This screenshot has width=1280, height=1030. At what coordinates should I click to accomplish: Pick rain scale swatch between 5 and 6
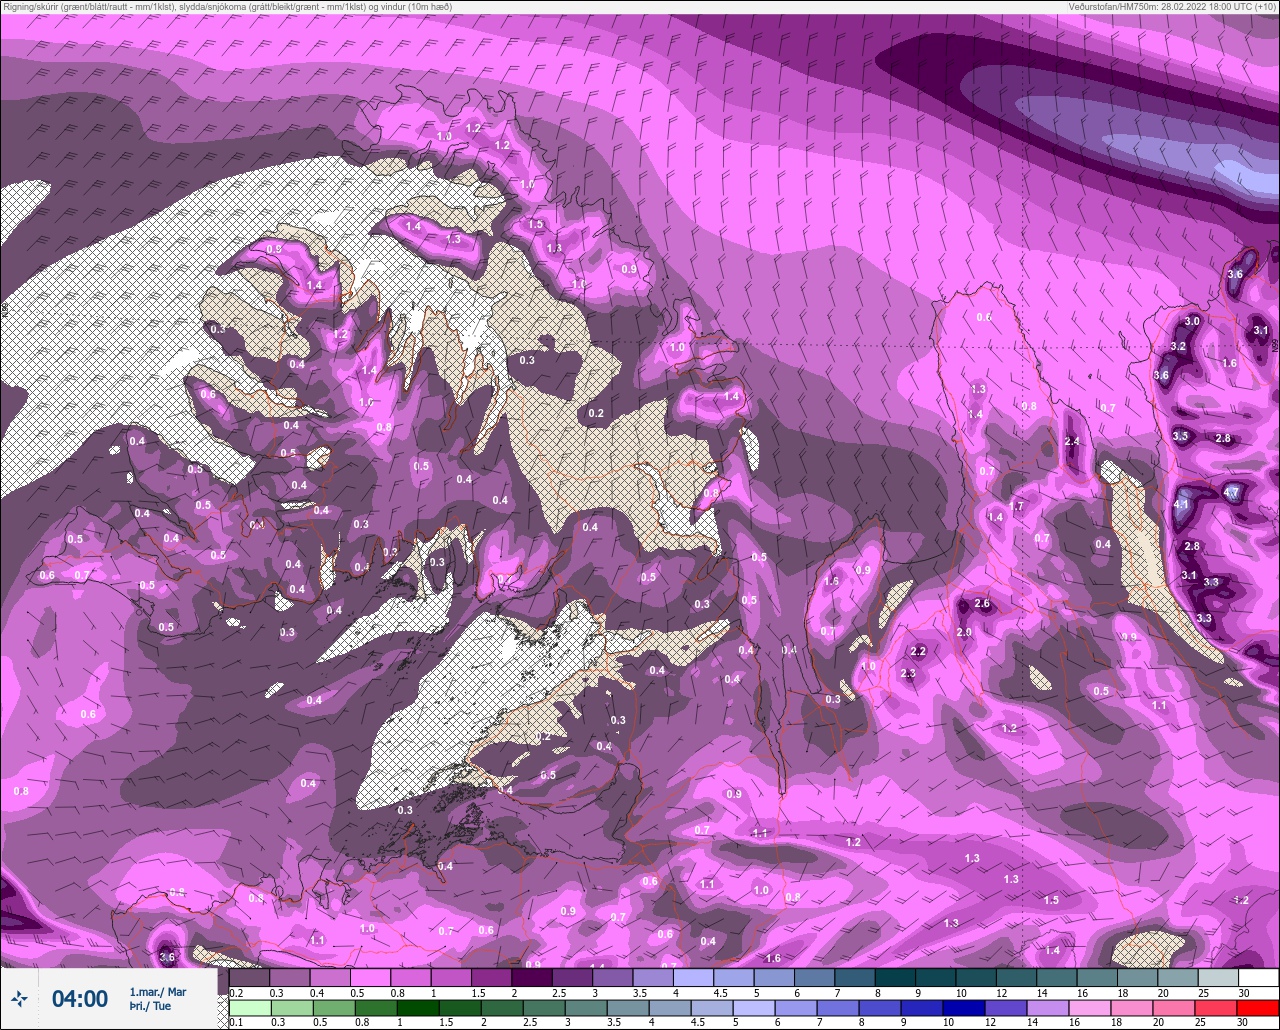pos(754,1008)
